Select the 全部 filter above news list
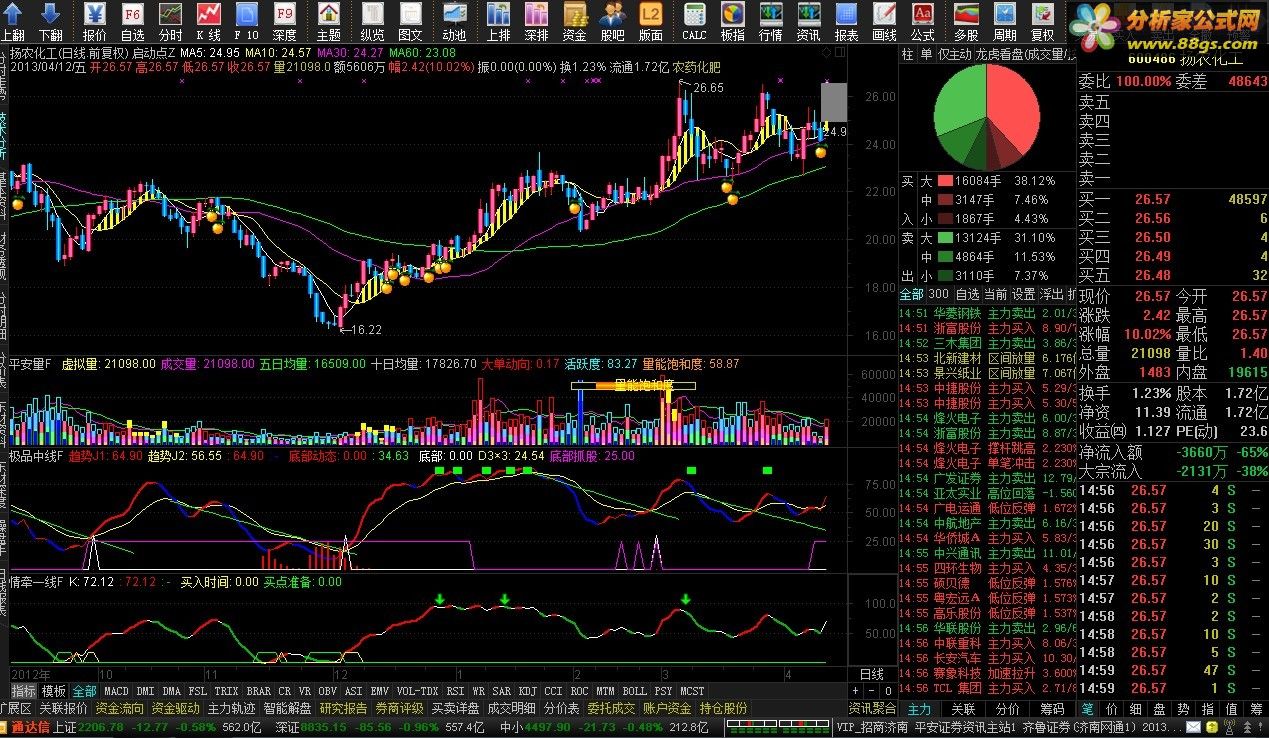Screen dimensions: 1269x738 coord(911,295)
